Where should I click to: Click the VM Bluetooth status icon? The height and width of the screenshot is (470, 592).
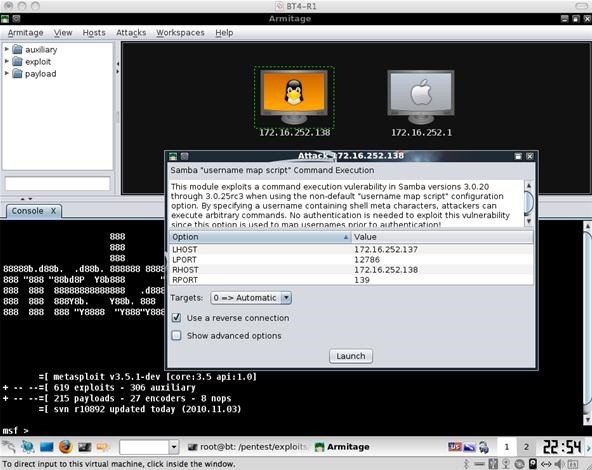[467, 464]
